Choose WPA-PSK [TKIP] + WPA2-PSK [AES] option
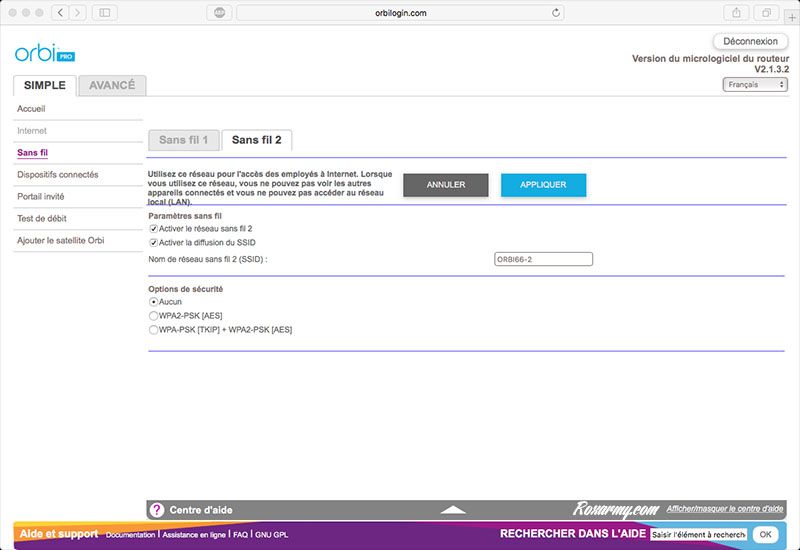 154,329
